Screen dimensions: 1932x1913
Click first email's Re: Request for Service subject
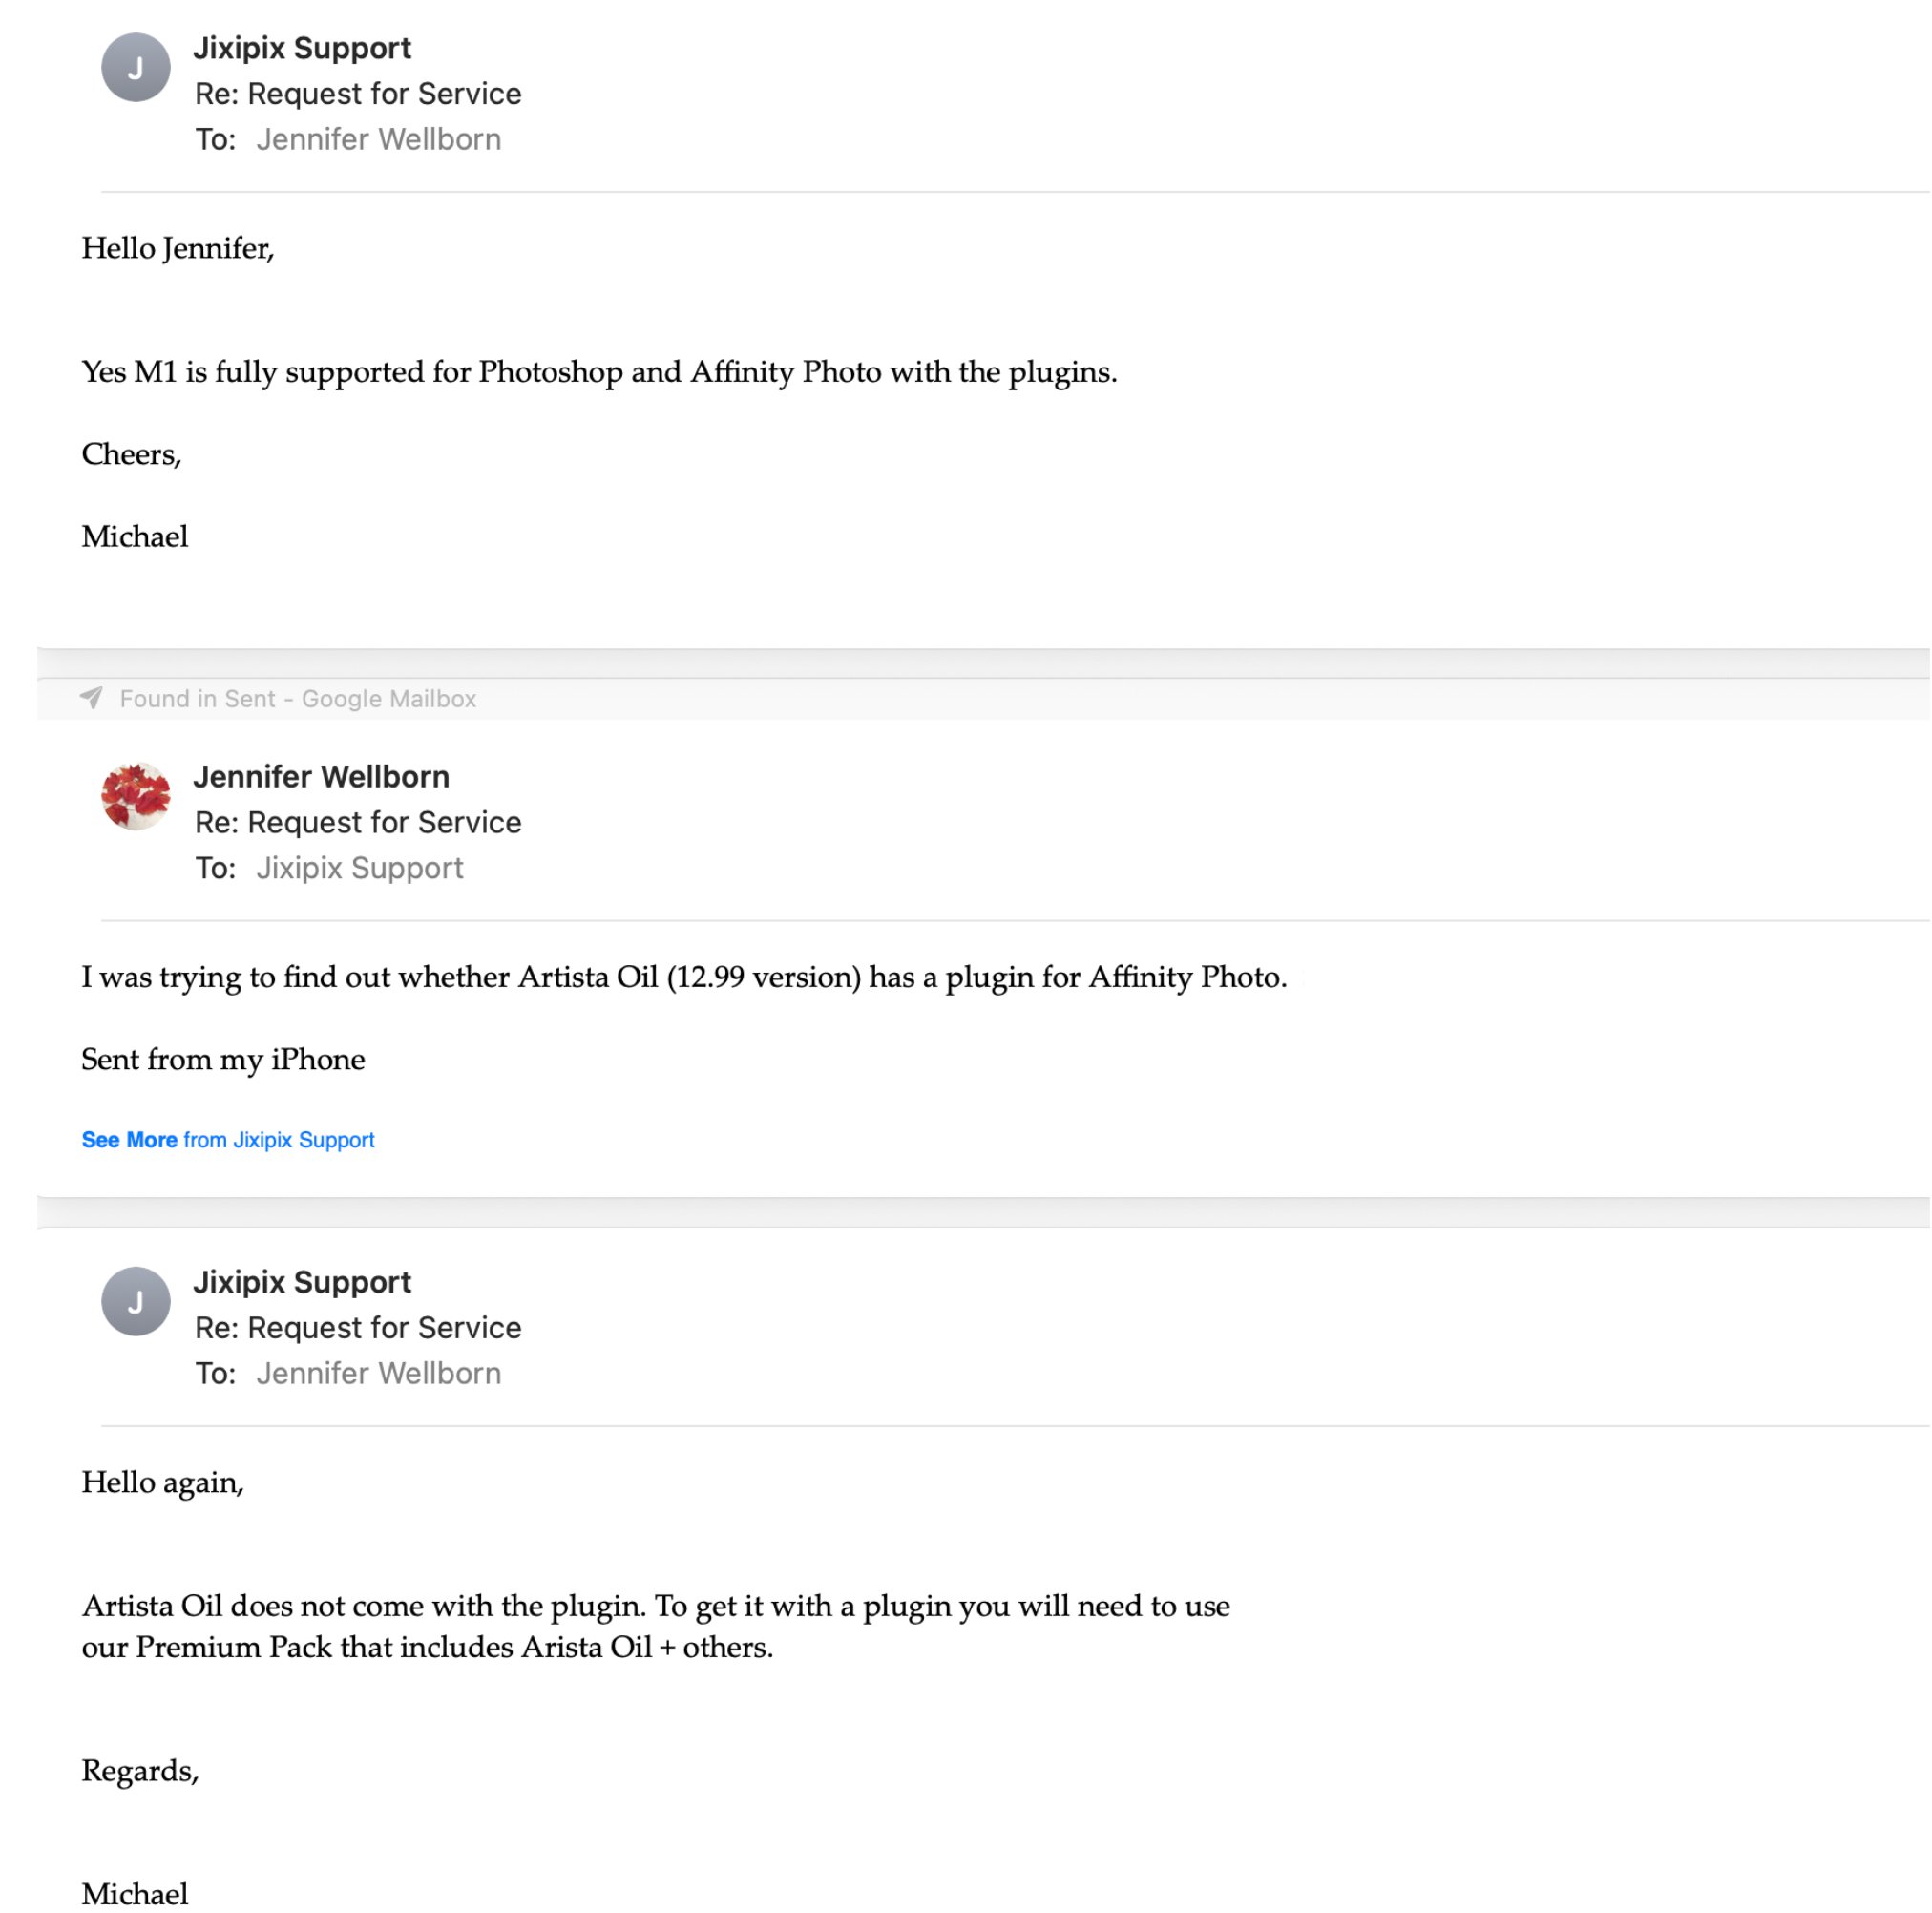[x=358, y=94]
